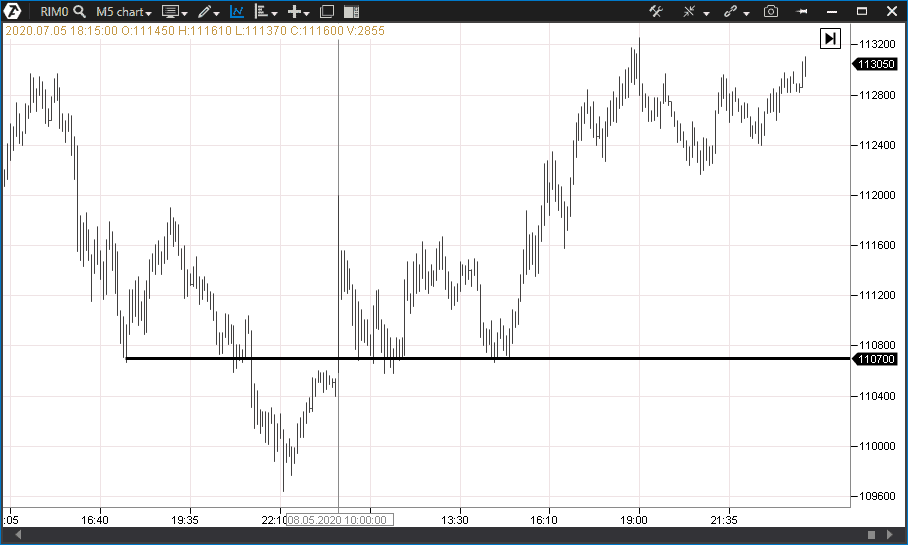Click the horizontal scrollbar left arrow

pyautogui.click(x=19, y=536)
